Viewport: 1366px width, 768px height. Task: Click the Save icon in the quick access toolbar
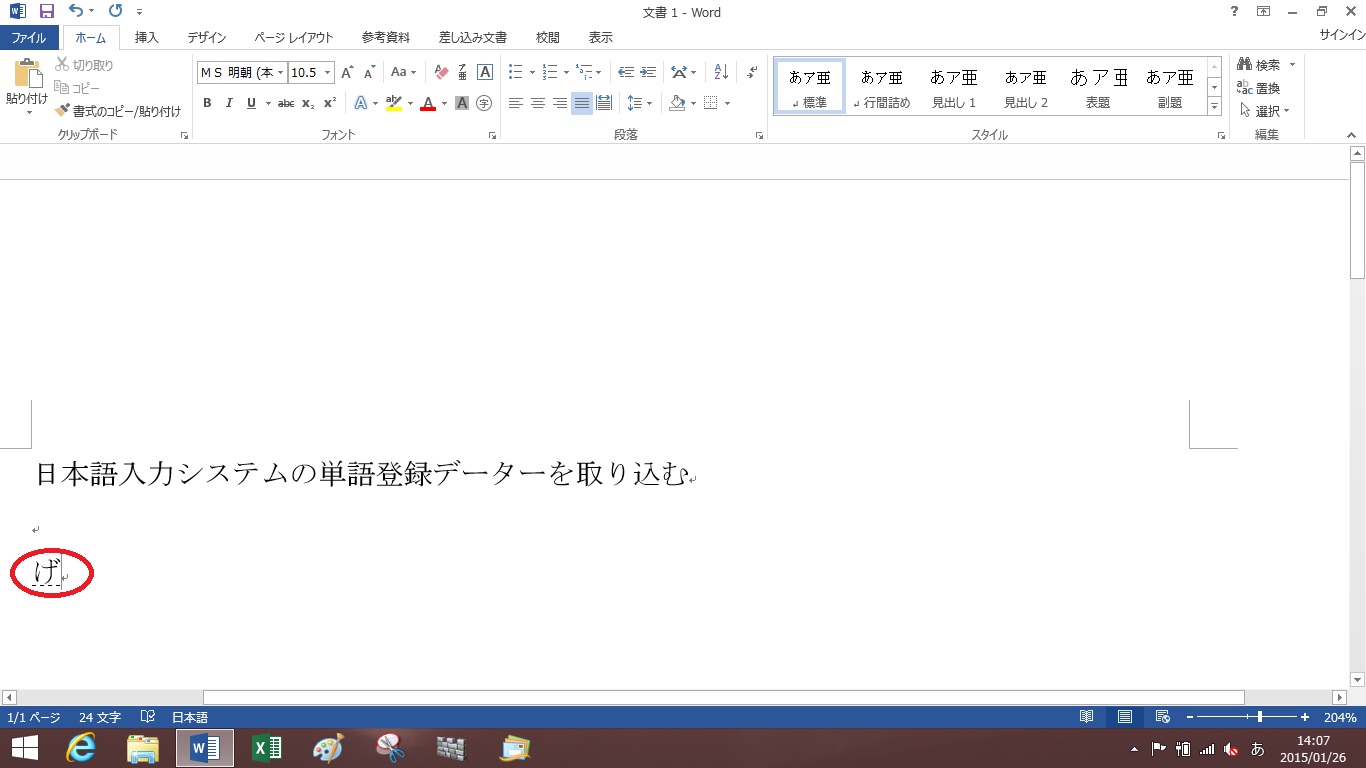[47, 12]
